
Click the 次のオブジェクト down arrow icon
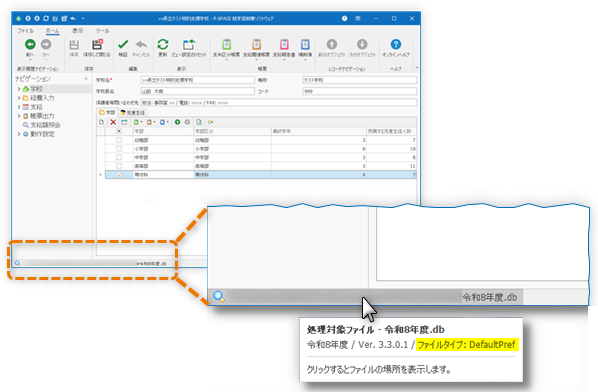tap(362, 44)
